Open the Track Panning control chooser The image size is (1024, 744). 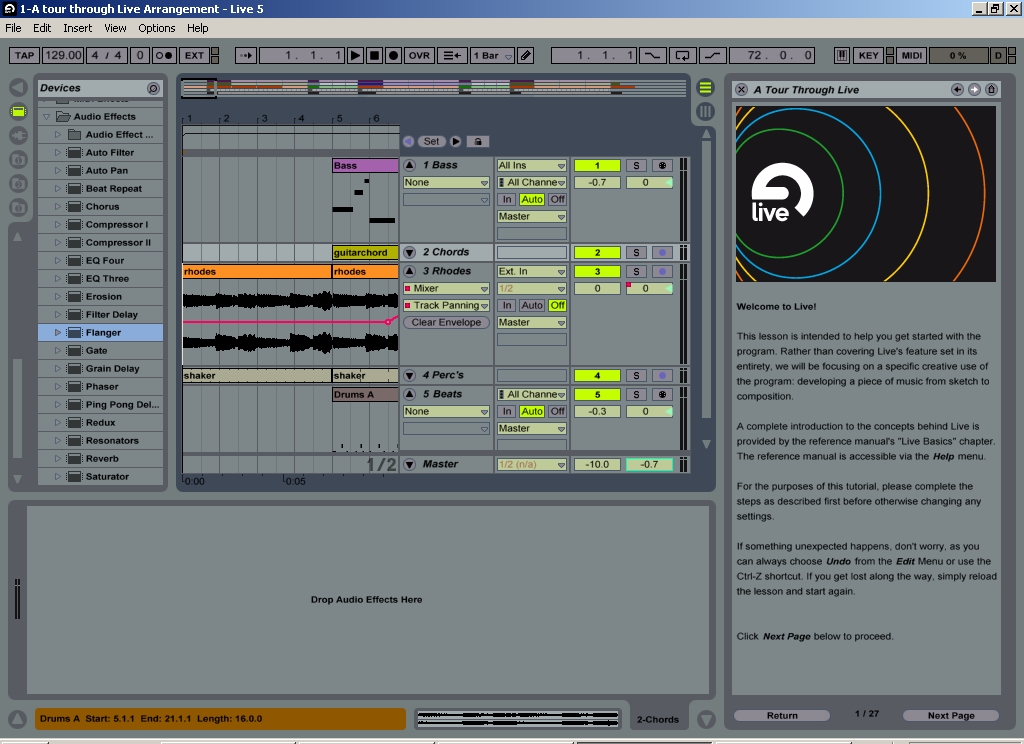click(446, 305)
